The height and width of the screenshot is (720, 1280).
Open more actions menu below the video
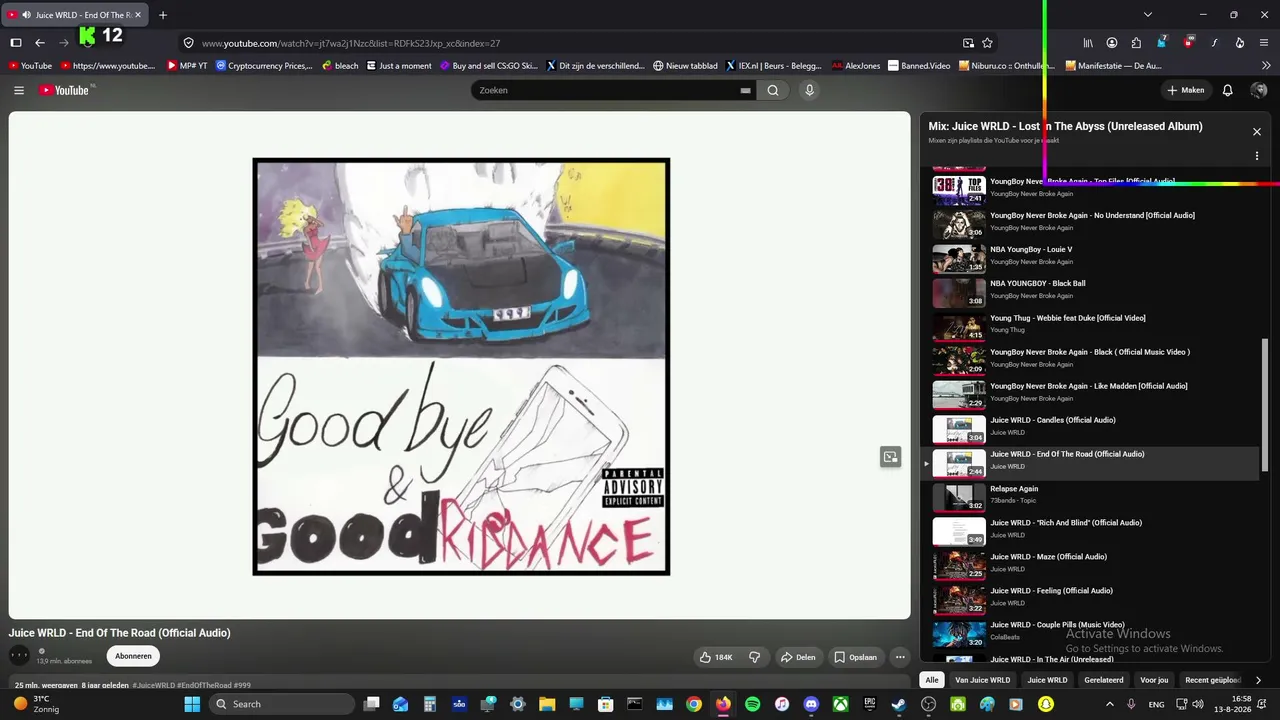click(x=900, y=657)
